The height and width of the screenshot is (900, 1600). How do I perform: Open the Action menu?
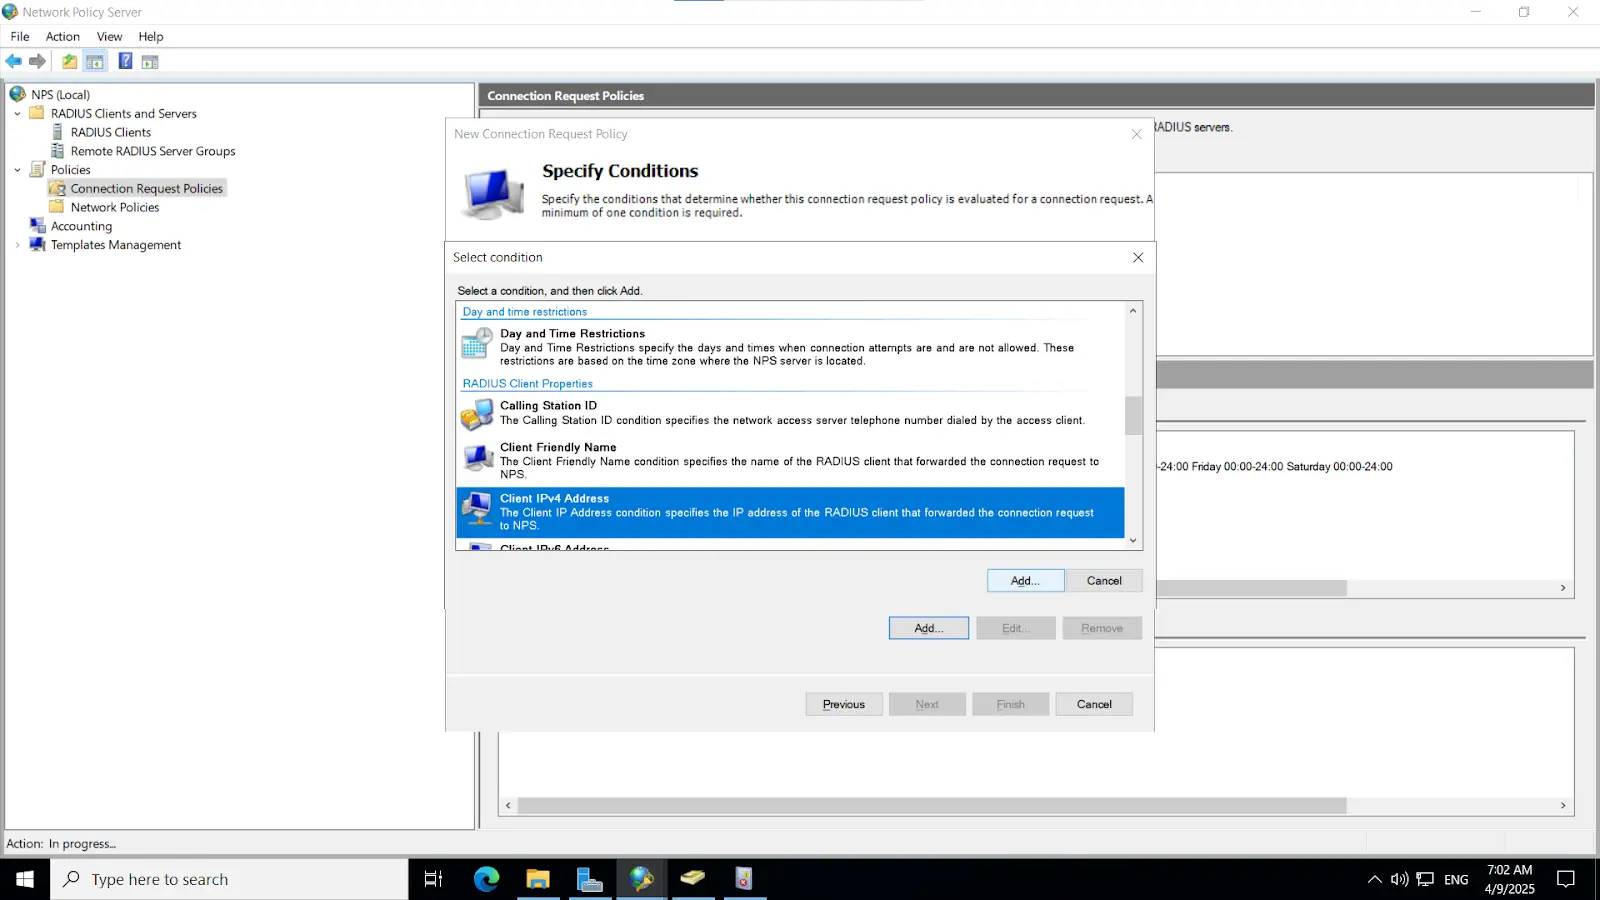[62, 36]
